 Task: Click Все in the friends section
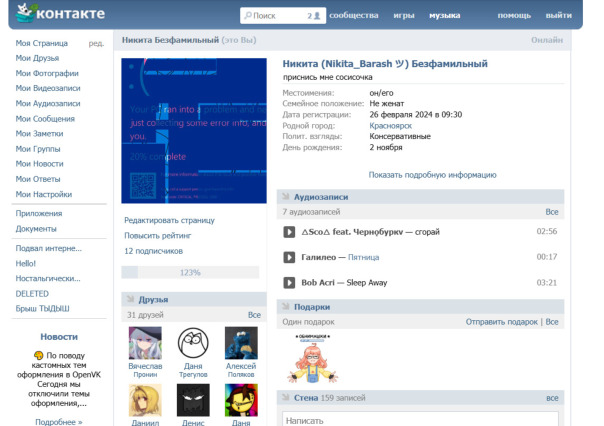pyautogui.click(x=254, y=315)
